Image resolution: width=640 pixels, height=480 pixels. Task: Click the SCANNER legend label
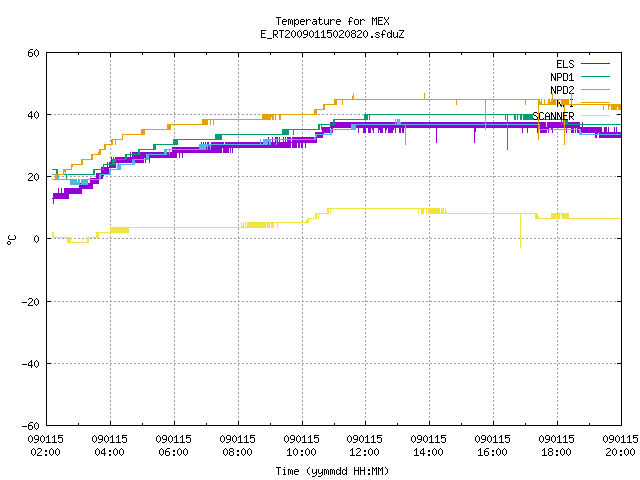553,116
